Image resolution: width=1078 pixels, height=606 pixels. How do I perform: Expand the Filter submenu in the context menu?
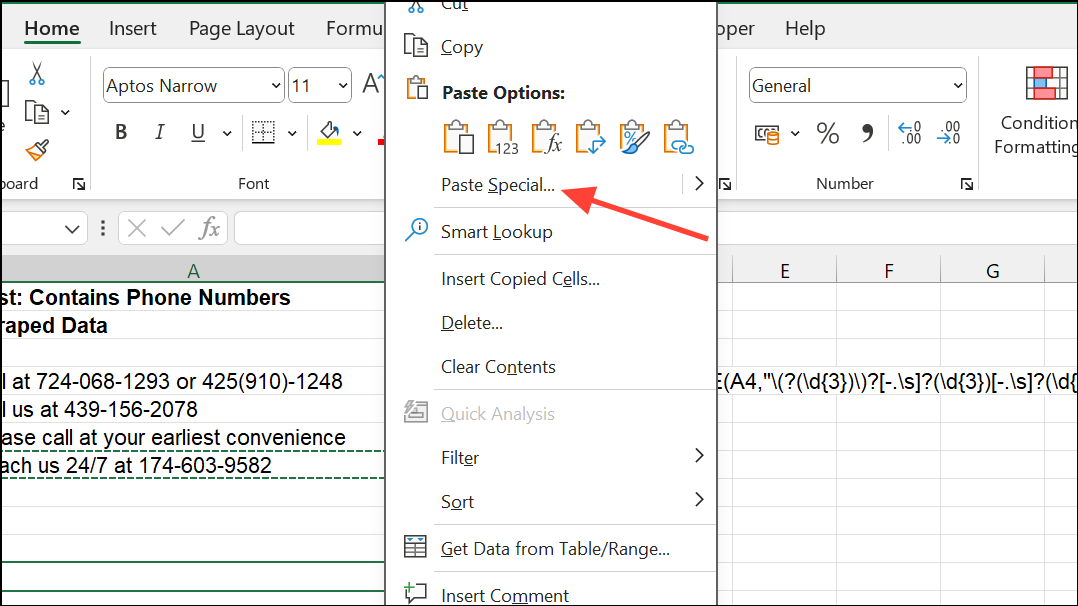pyautogui.click(x=460, y=457)
